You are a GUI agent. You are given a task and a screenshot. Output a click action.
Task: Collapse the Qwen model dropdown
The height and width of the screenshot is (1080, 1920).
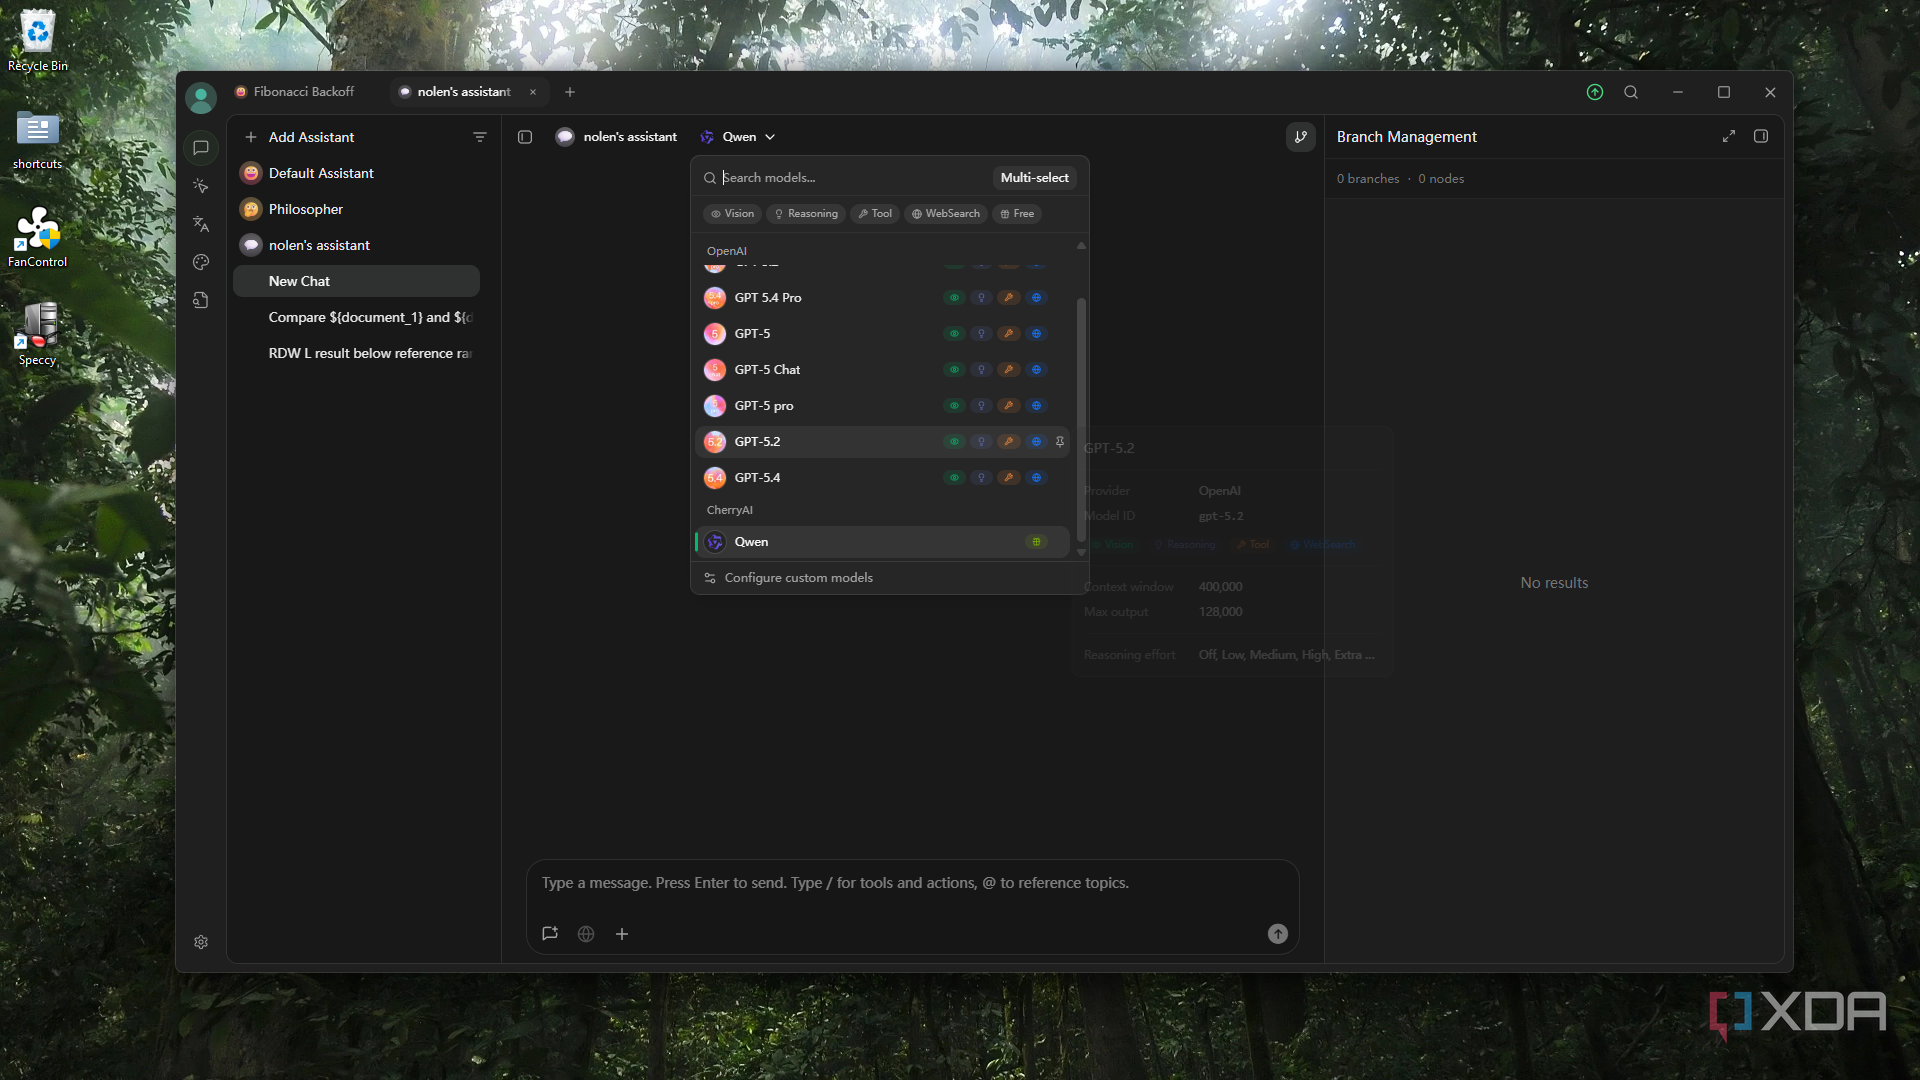[x=738, y=137]
